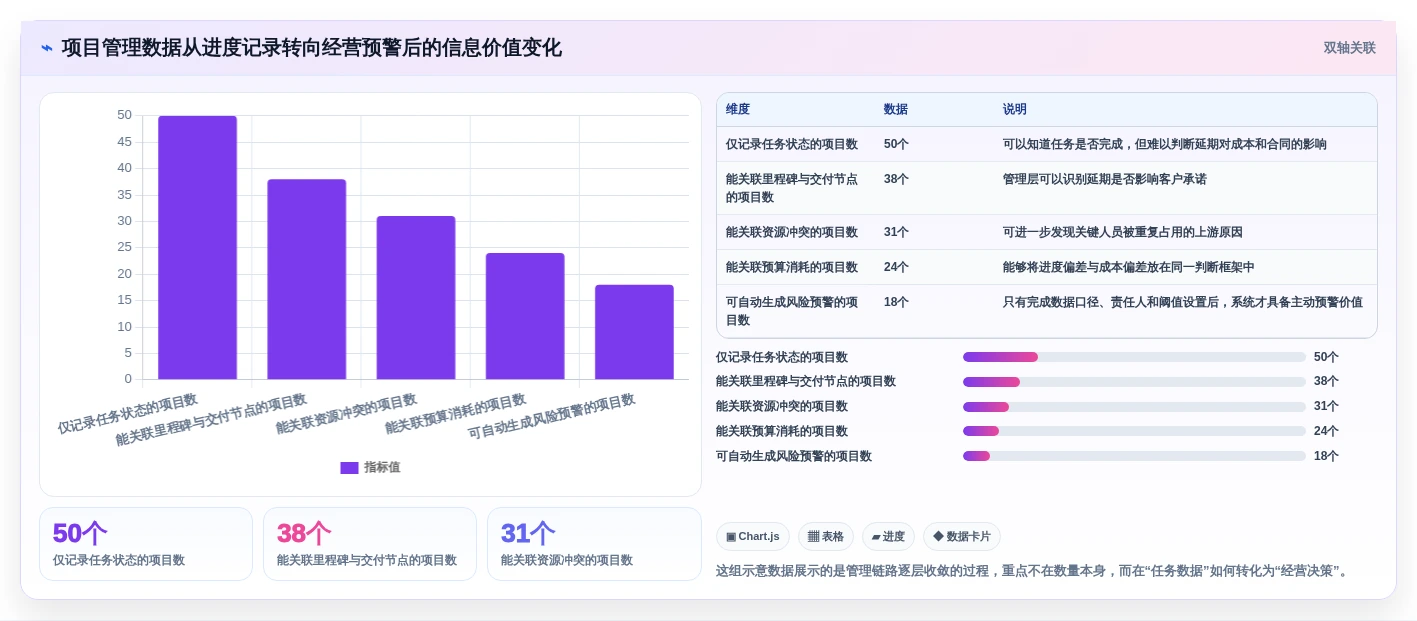1417x621 pixels.
Task: Click the lightning icon beside the title
Action: [47, 48]
